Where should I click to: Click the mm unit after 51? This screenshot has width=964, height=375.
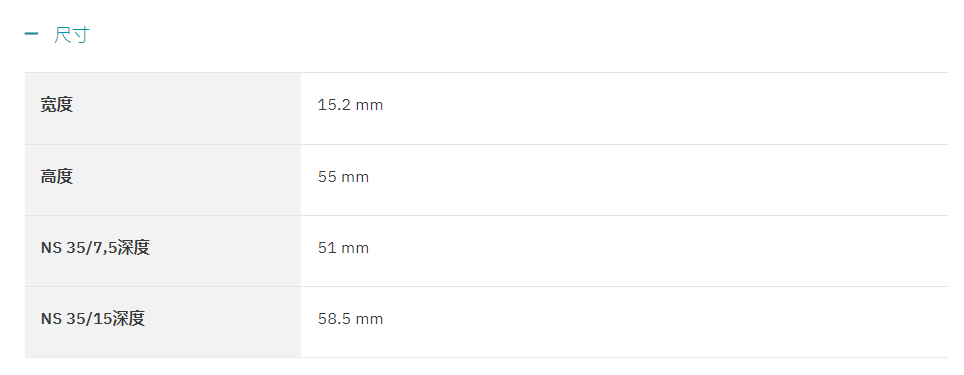[x=355, y=249]
